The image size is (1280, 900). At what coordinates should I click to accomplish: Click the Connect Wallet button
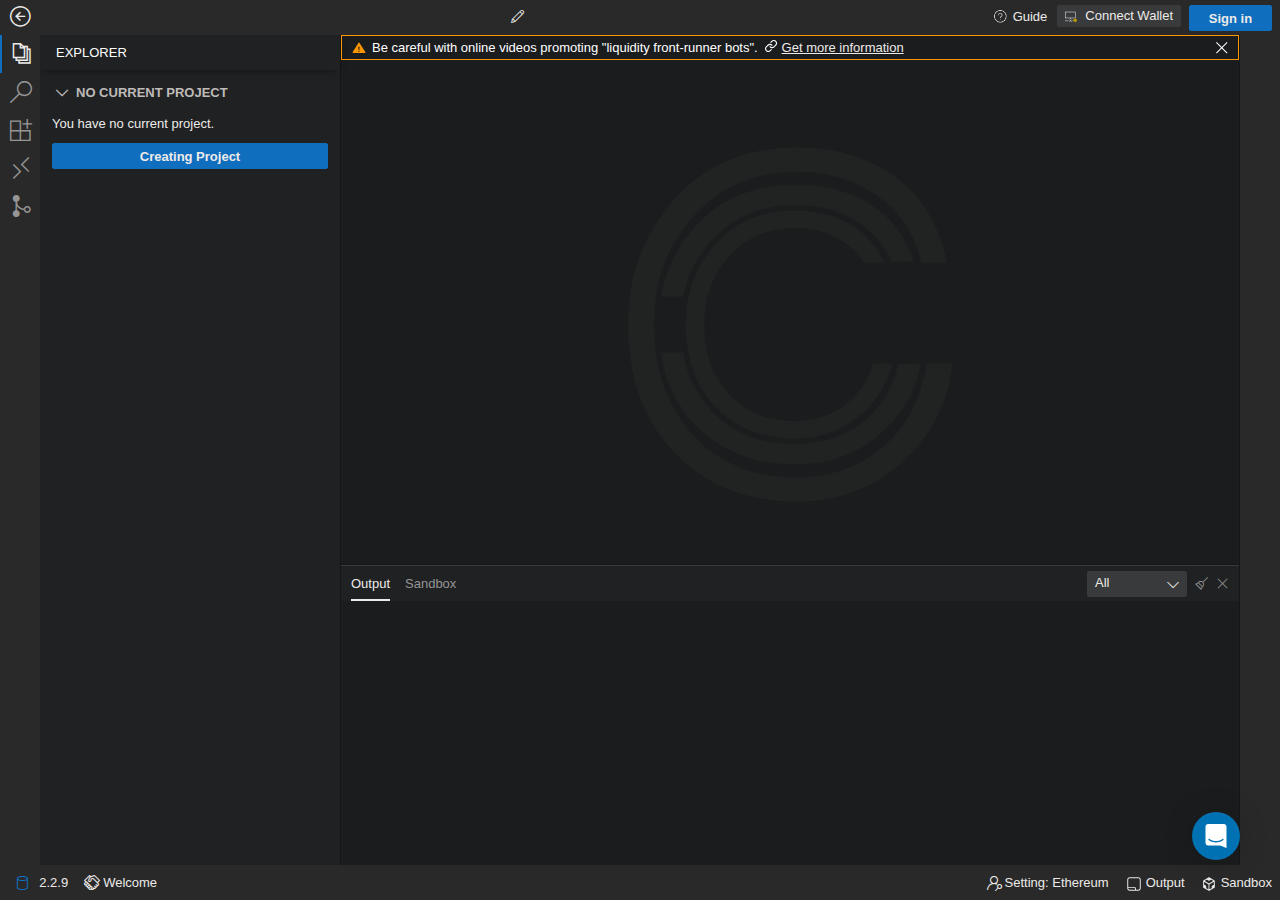click(x=1119, y=16)
